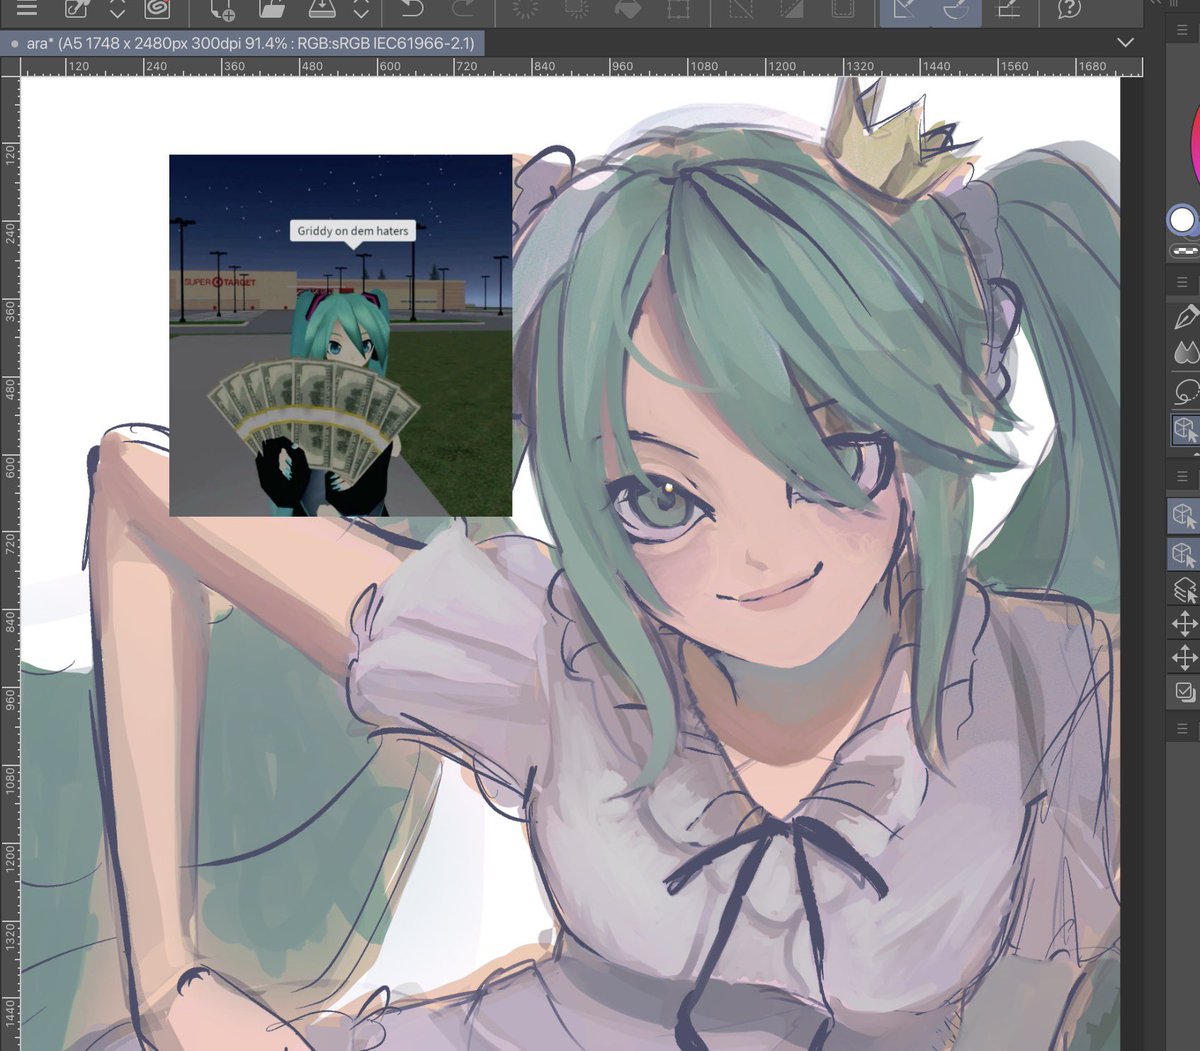Image resolution: width=1200 pixels, height=1051 pixels.
Task: Open the palette menu below the sub tool list
Action: click(x=1182, y=729)
